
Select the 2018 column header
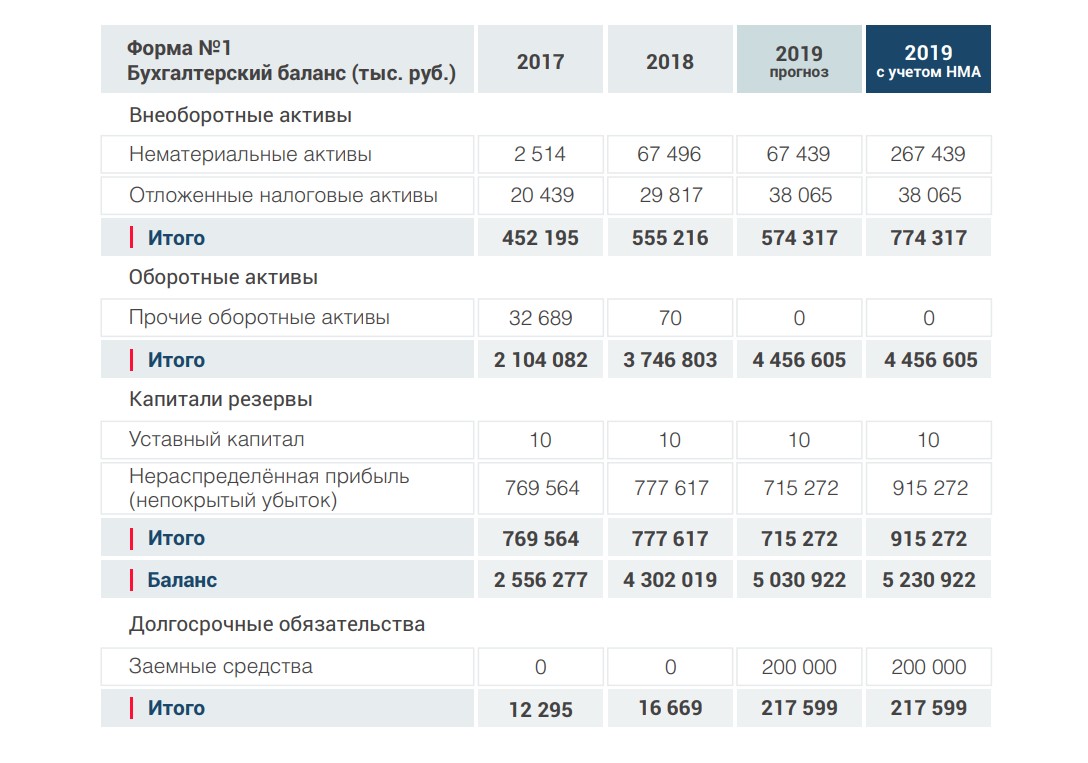click(669, 62)
